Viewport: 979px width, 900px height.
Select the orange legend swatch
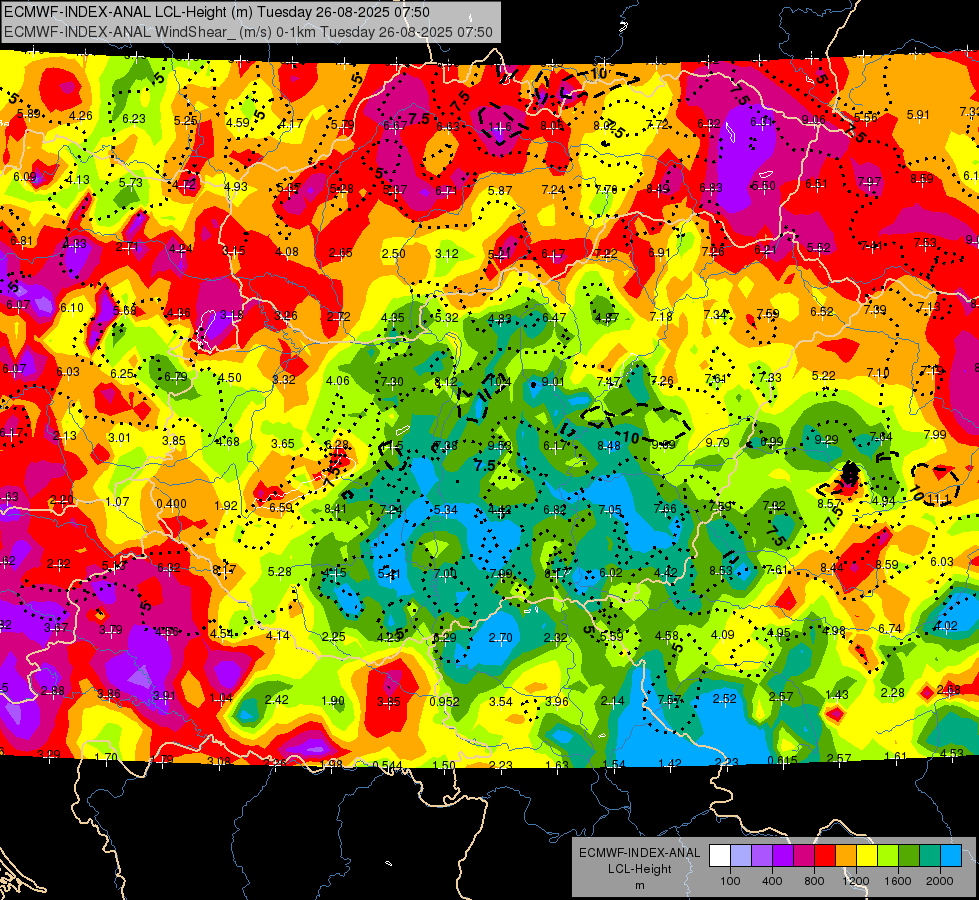tap(846, 855)
